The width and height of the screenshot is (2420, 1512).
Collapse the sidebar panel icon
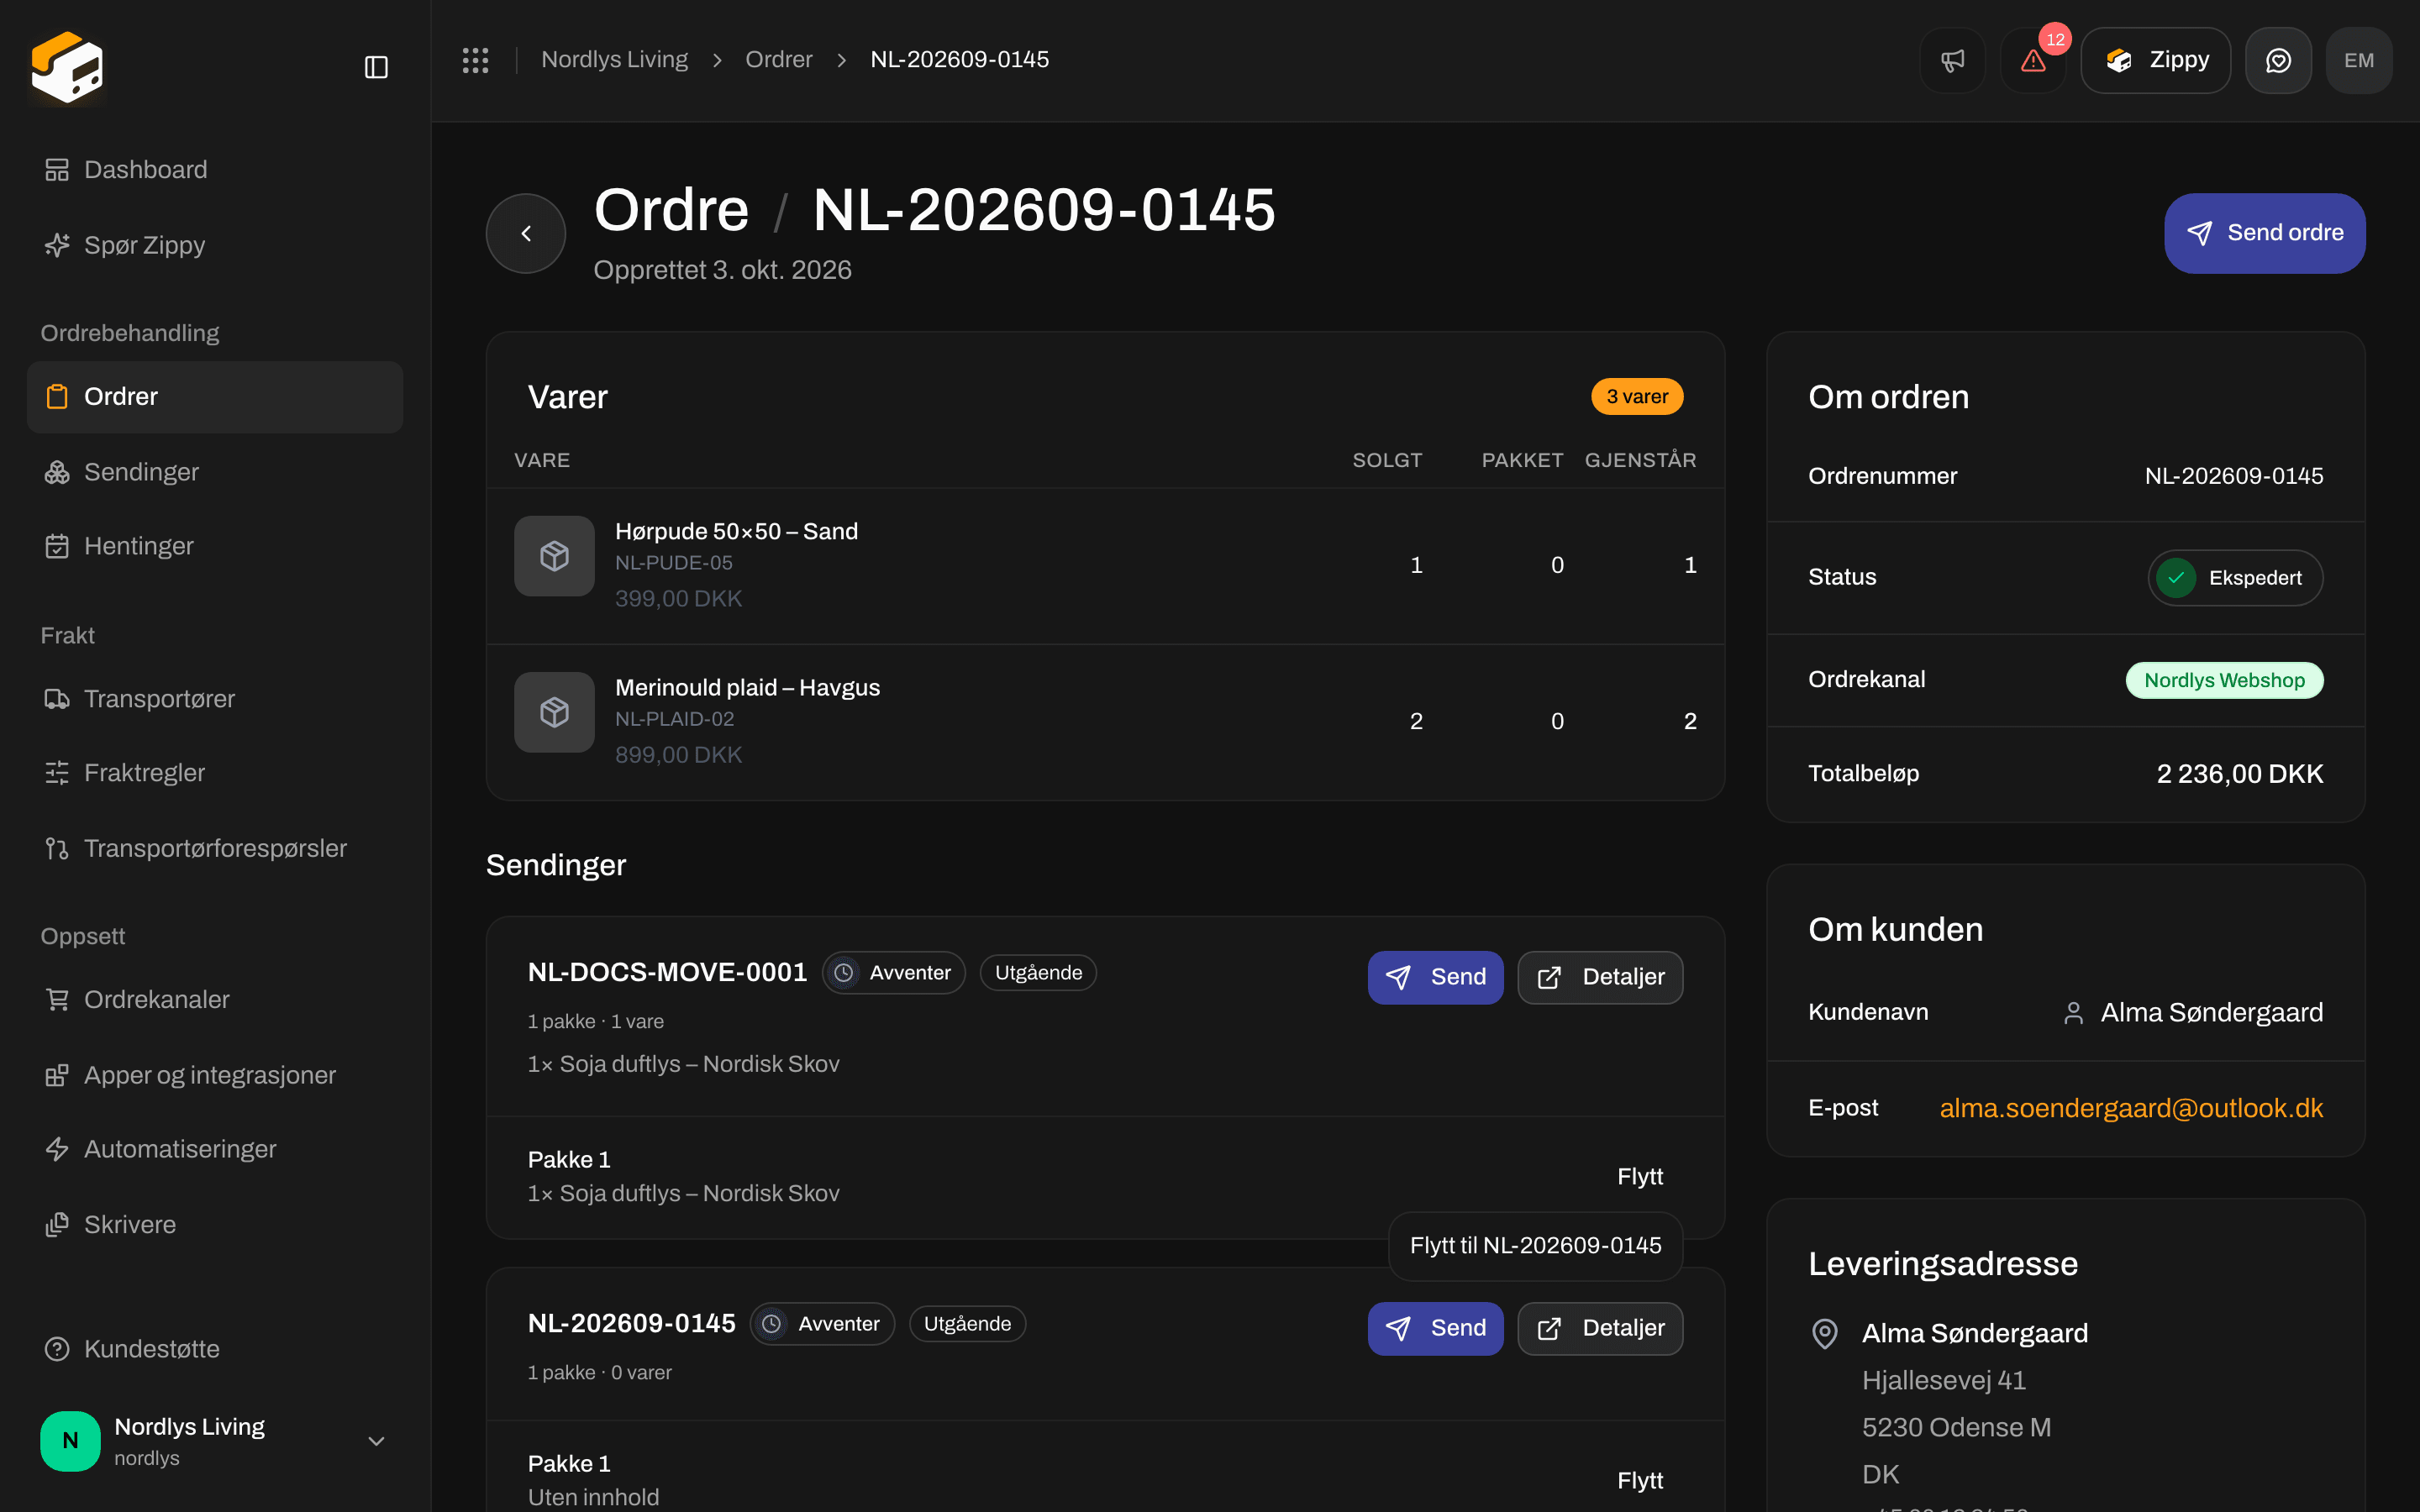(376, 67)
